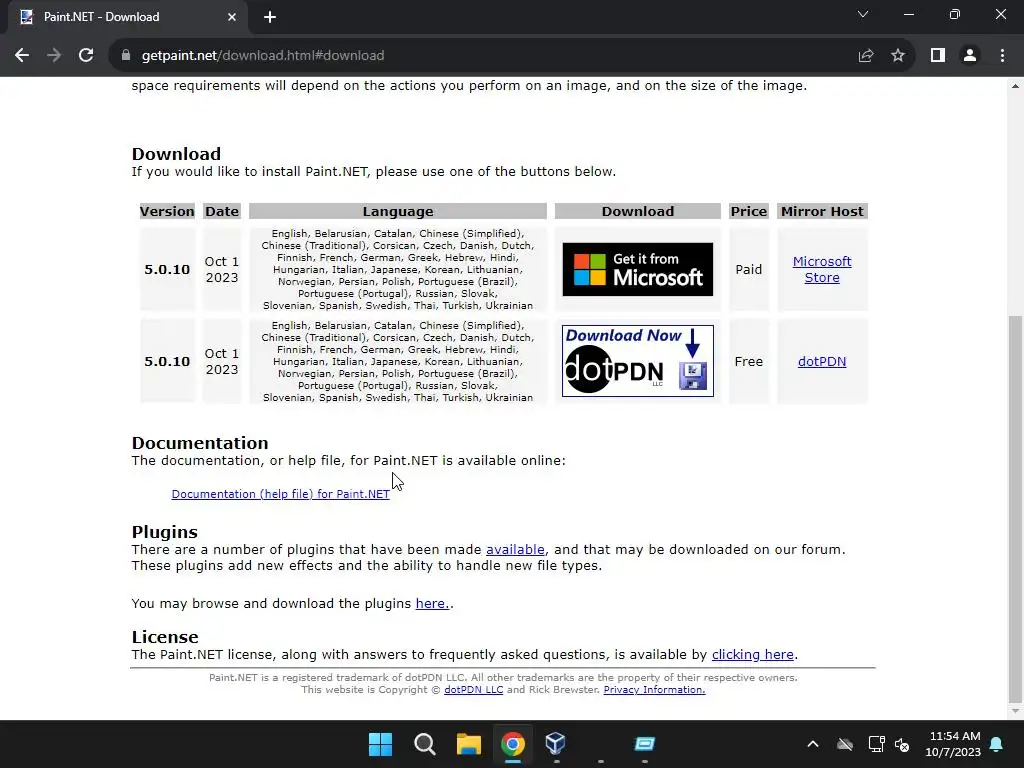
Task: Go back to the previous page
Action: pyautogui.click(x=22, y=56)
